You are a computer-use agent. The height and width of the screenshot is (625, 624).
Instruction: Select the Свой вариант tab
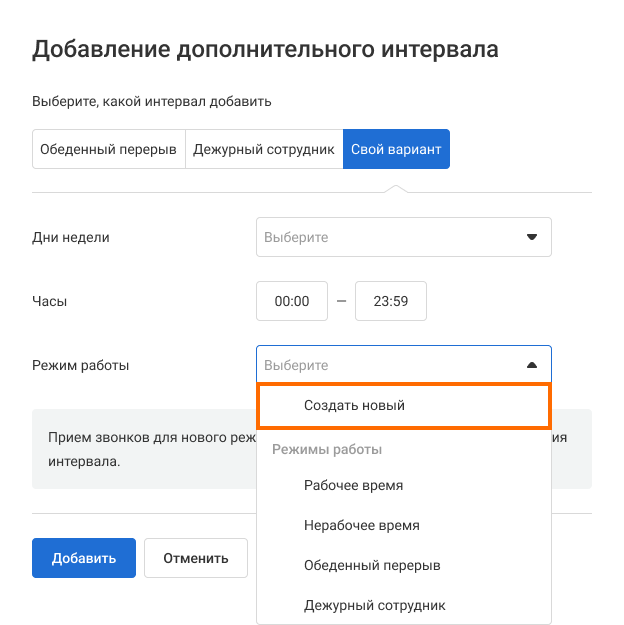coord(396,149)
